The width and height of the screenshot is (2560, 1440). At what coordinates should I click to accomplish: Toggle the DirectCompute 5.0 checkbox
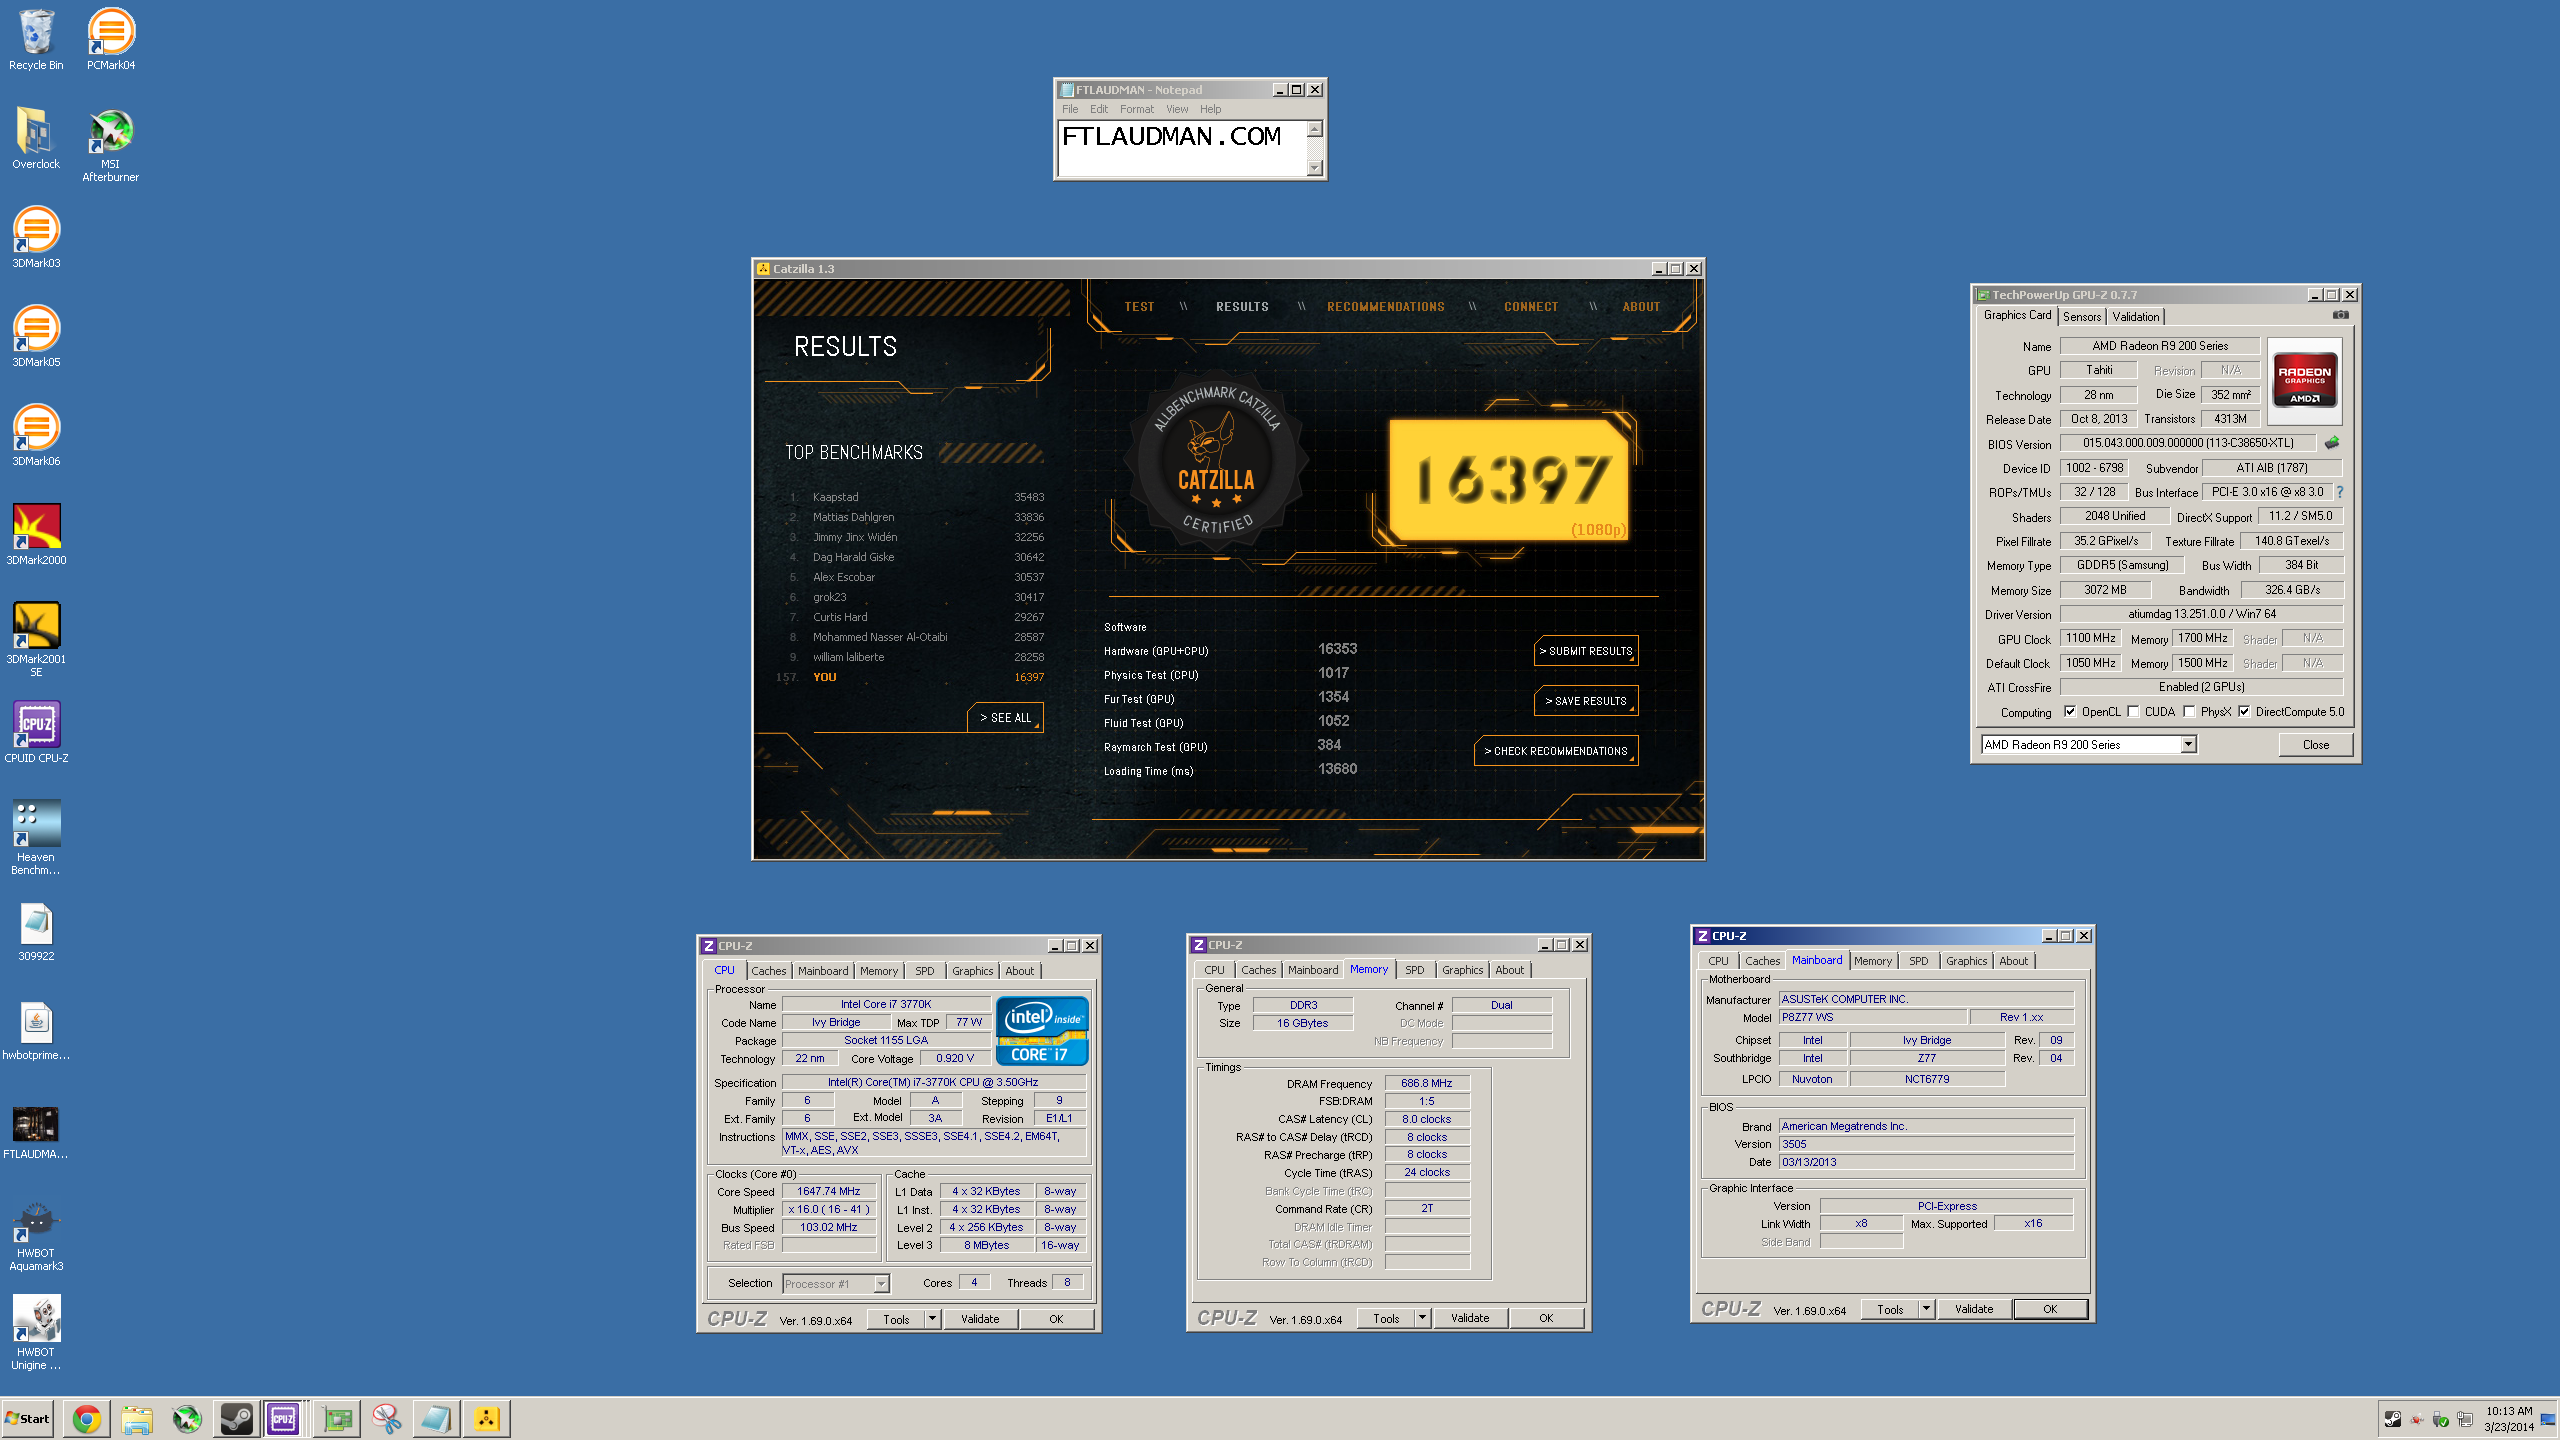tap(2244, 712)
